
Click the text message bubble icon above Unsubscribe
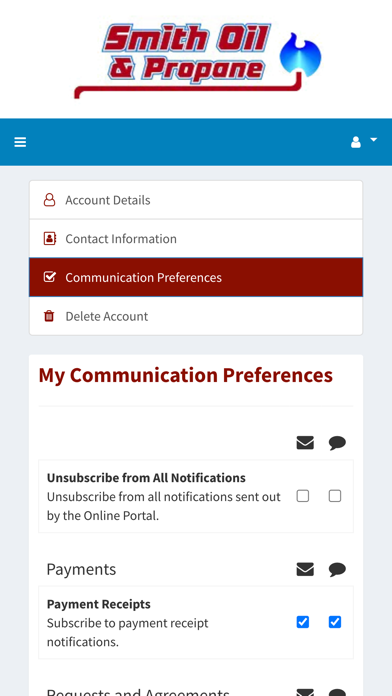[x=337, y=443]
